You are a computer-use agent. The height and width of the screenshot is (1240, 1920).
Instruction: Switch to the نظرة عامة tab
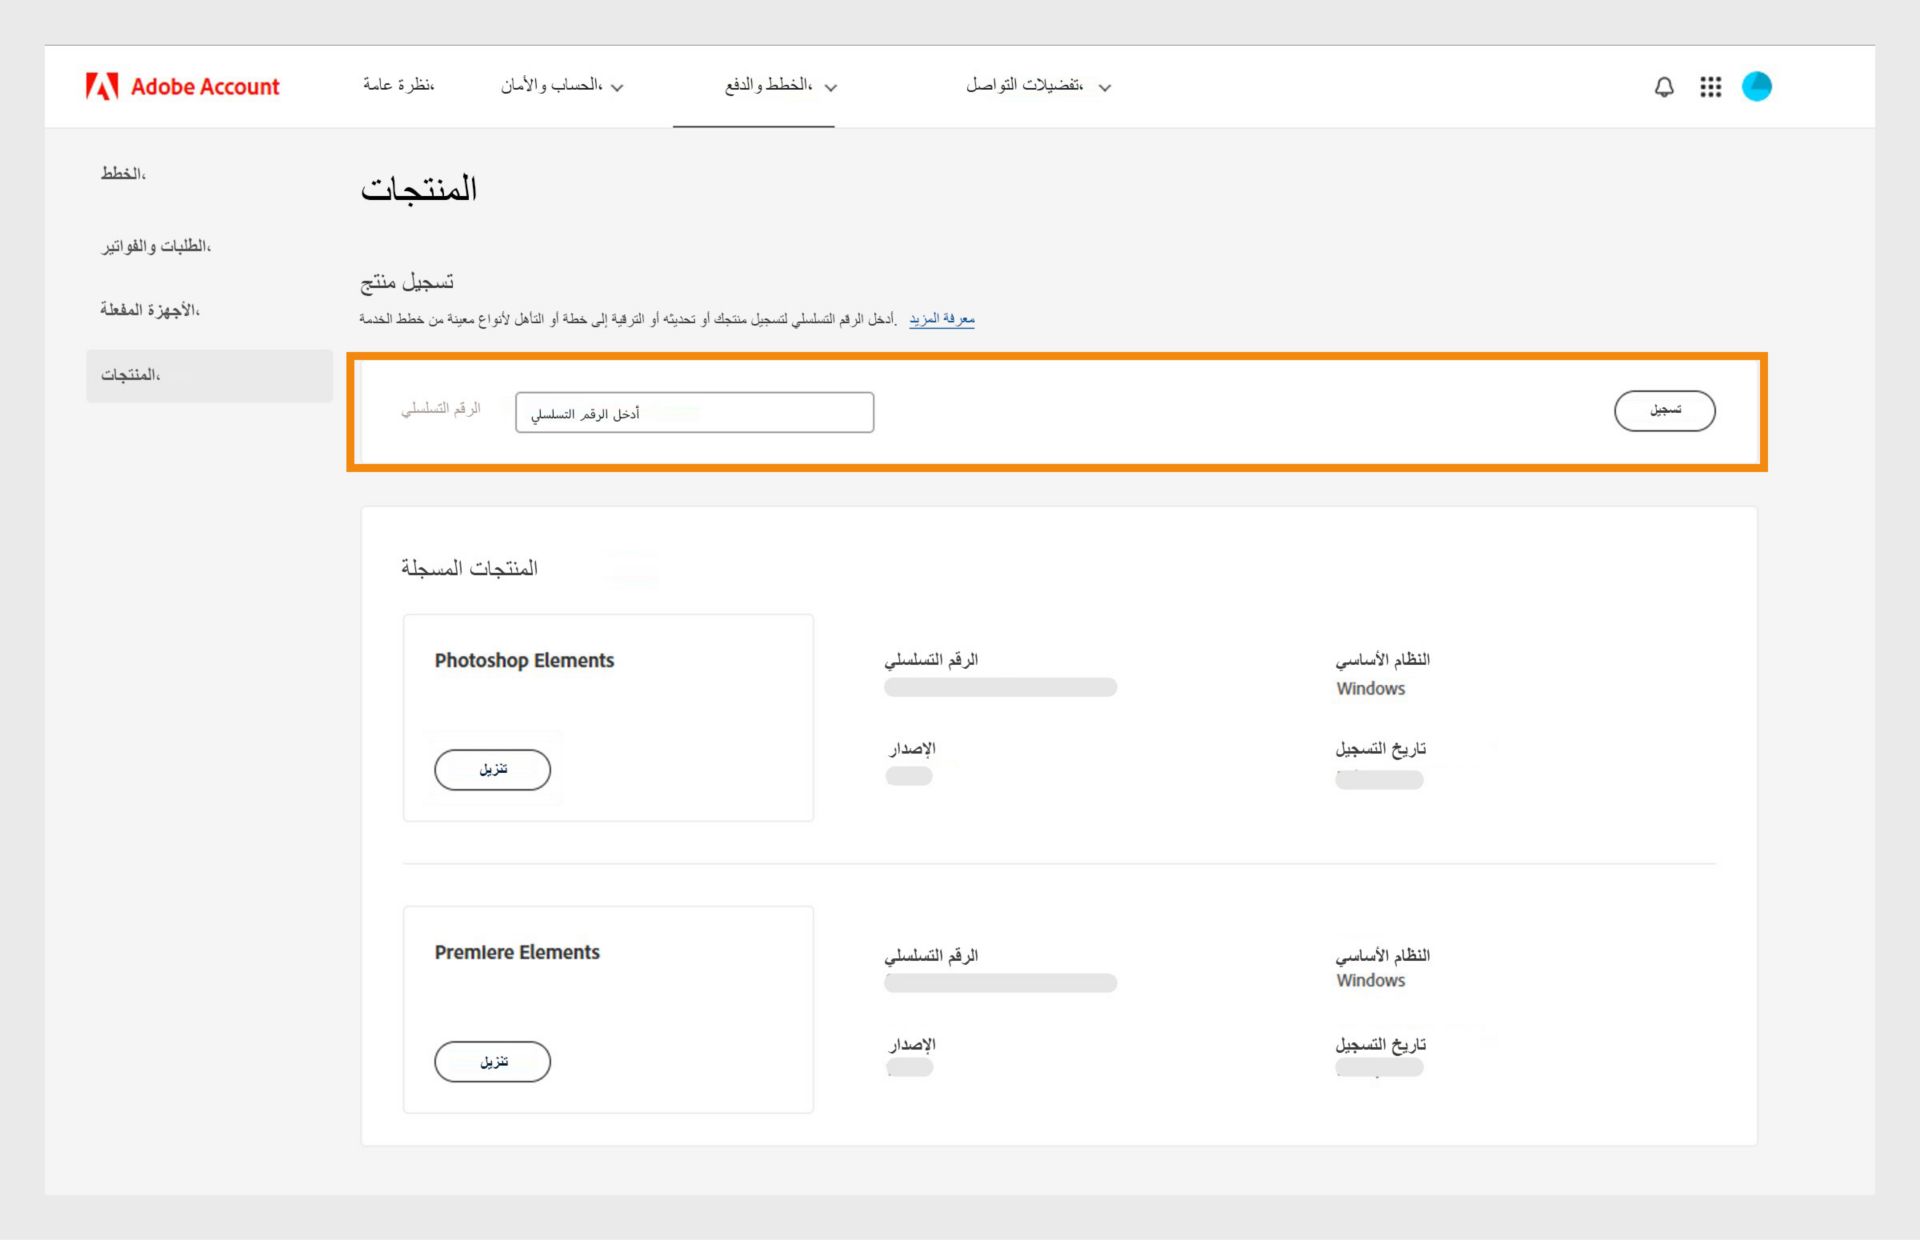398,86
